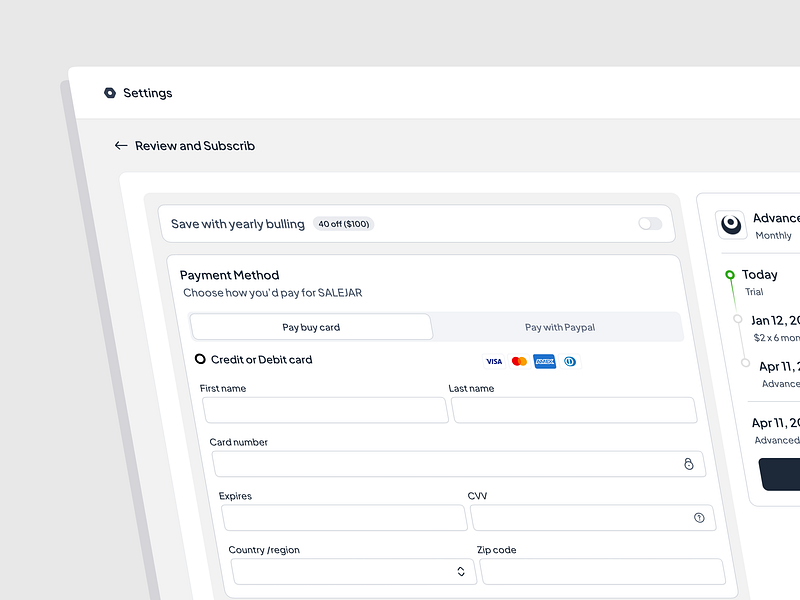This screenshot has width=800, height=600.
Task: Click the Diners Club card icon
Action: (569, 361)
